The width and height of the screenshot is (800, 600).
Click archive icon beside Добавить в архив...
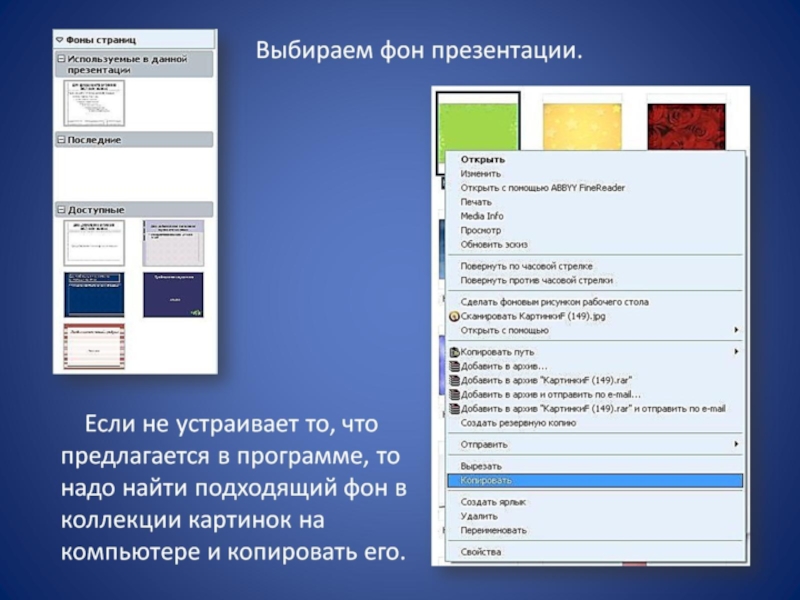454,366
